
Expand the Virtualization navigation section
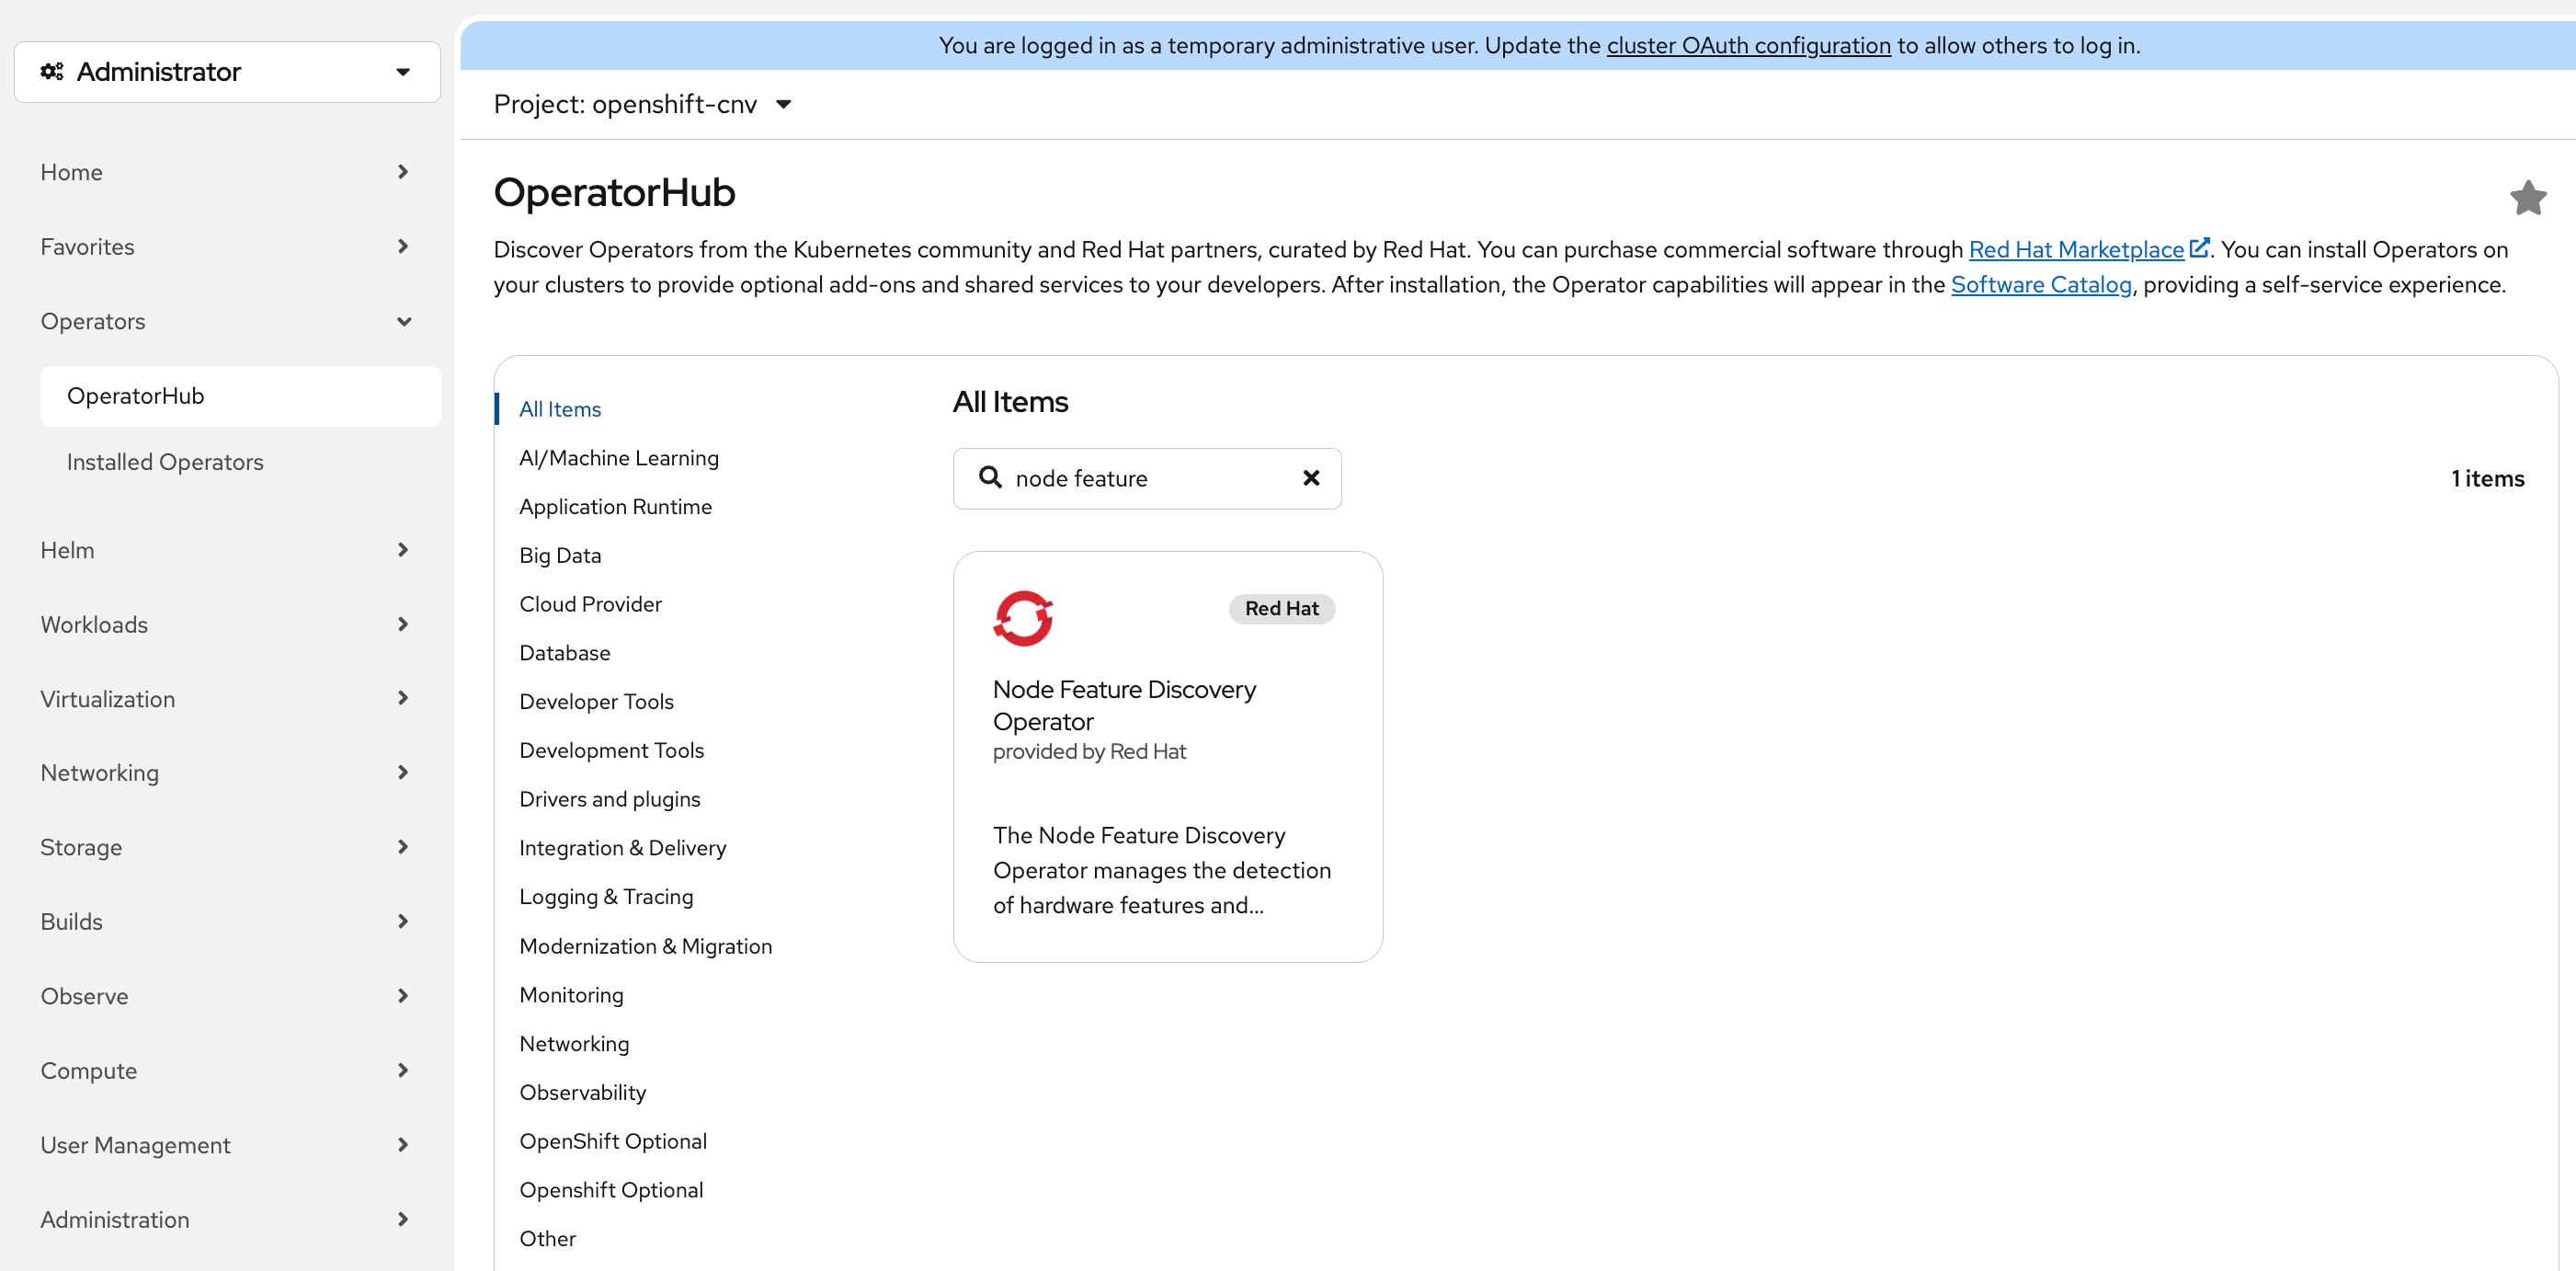(226, 698)
